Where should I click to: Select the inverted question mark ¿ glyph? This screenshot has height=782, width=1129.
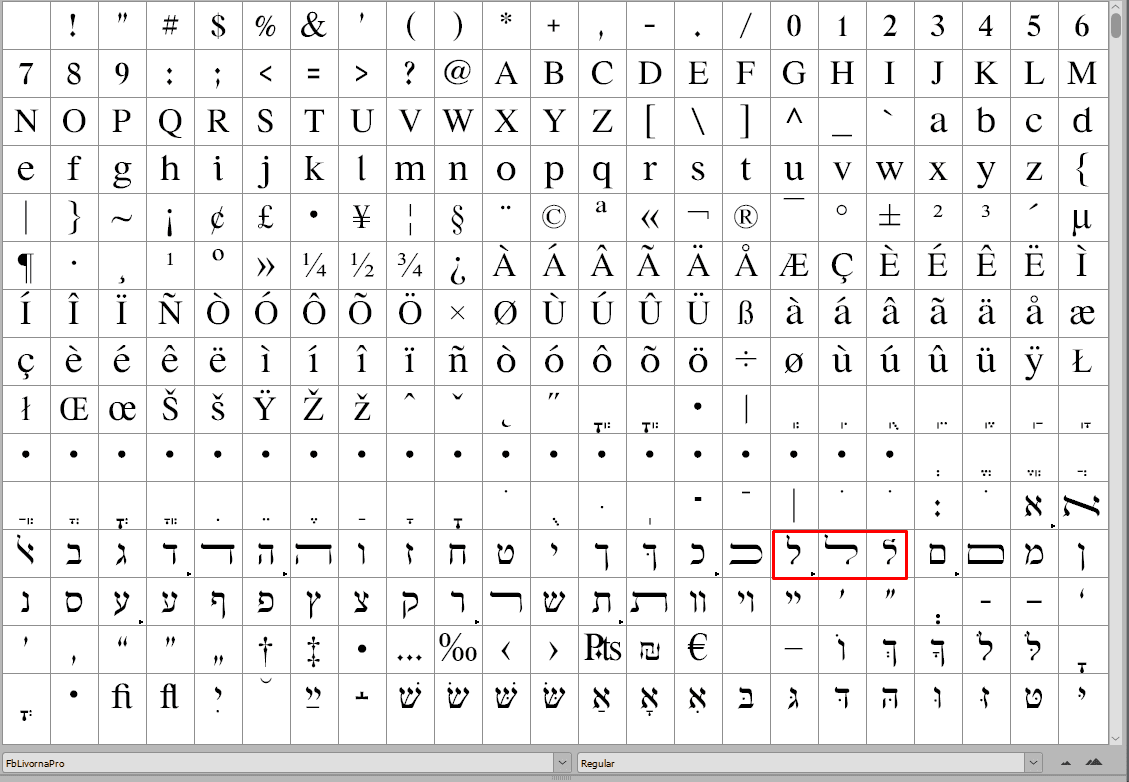tap(458, 266)
